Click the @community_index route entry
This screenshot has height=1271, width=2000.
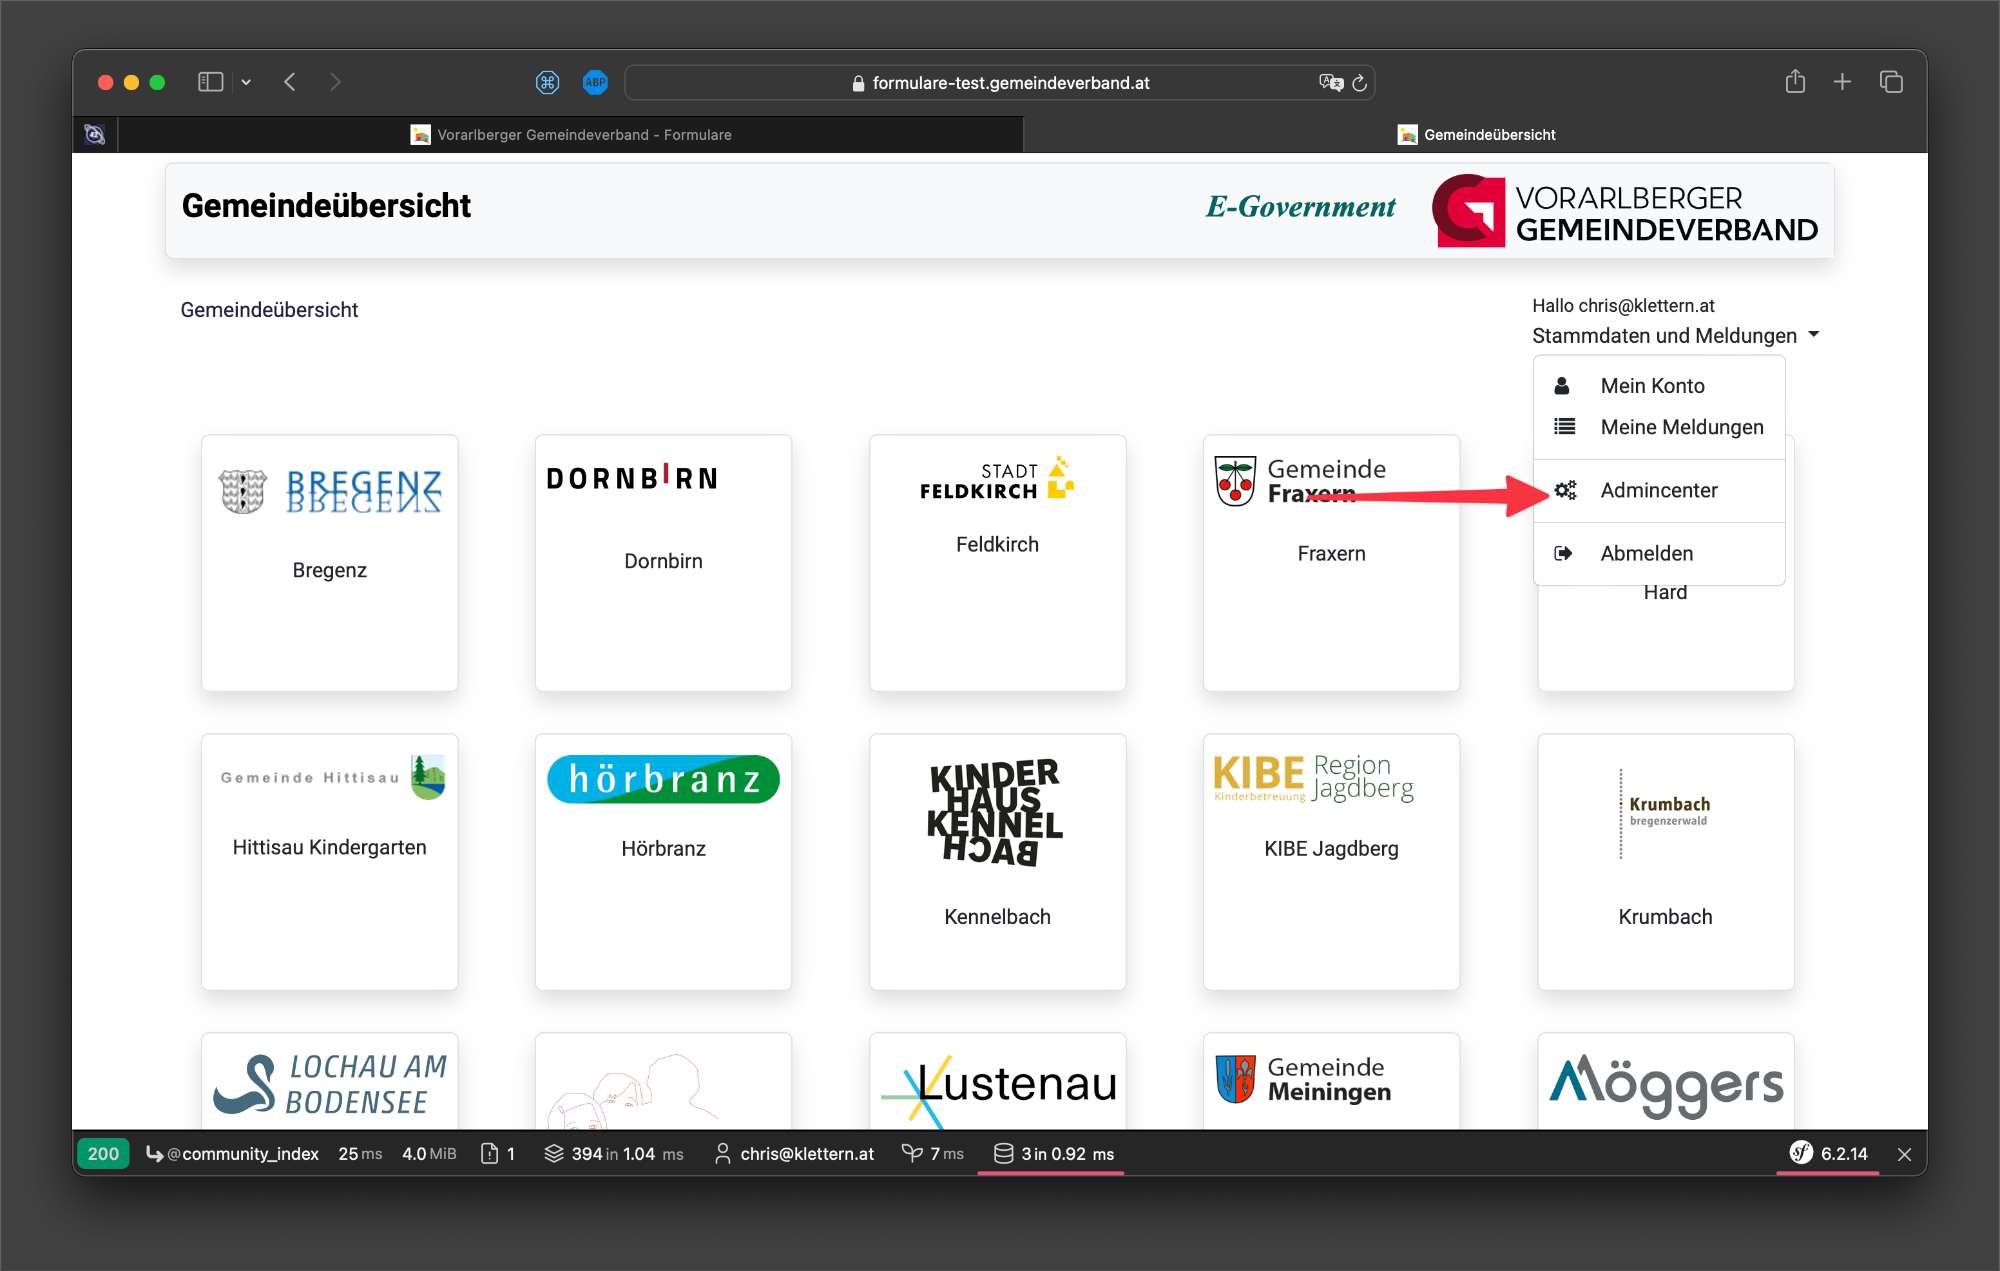coord(233,1153)
